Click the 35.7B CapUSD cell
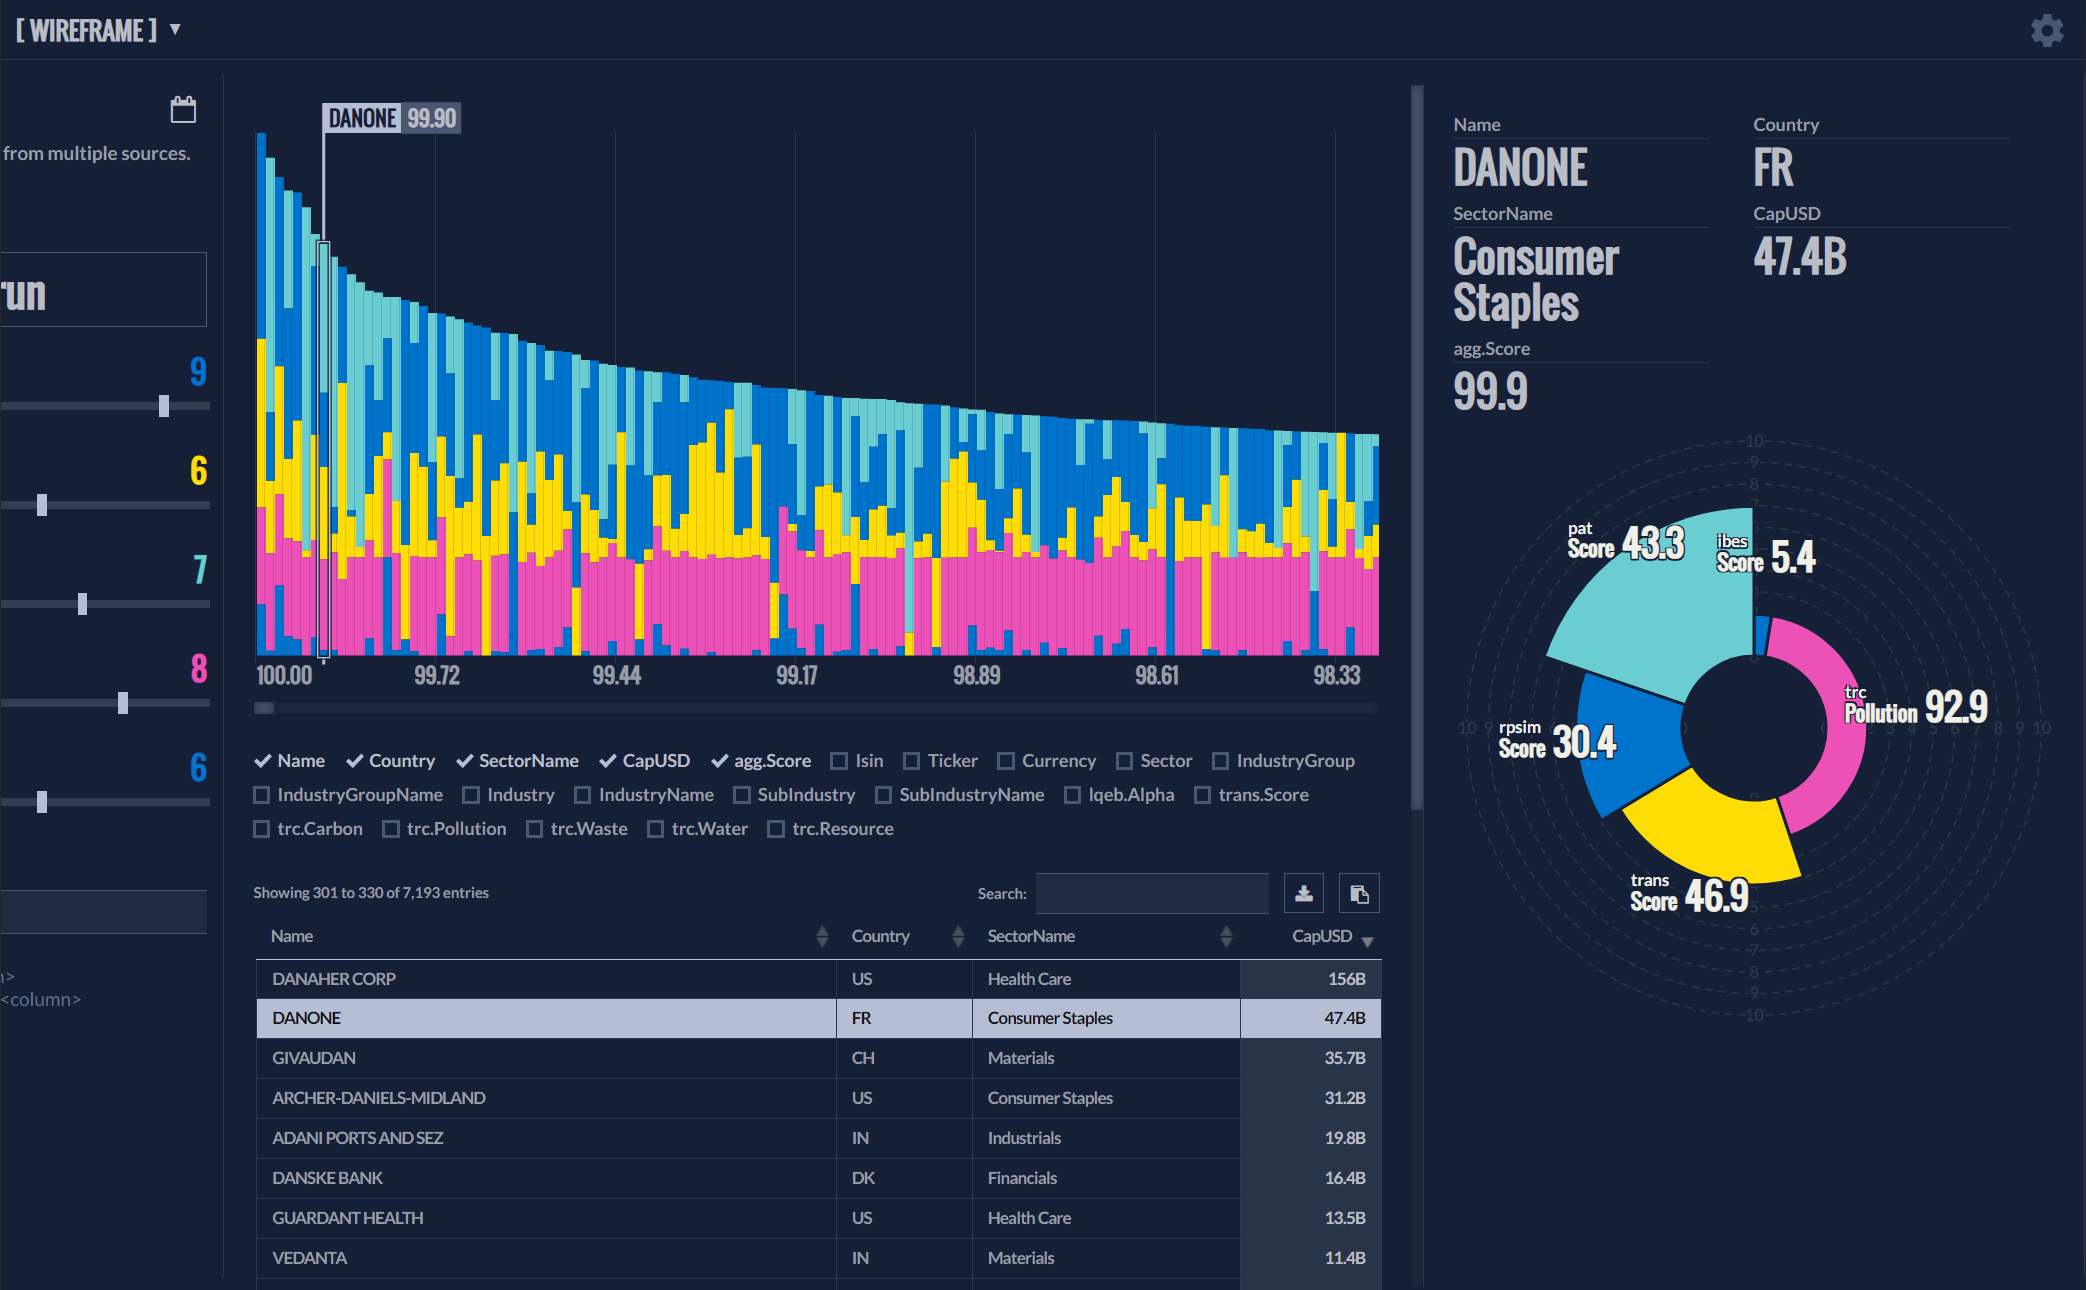The image size is (2086, 1290). (1311, 1058)
